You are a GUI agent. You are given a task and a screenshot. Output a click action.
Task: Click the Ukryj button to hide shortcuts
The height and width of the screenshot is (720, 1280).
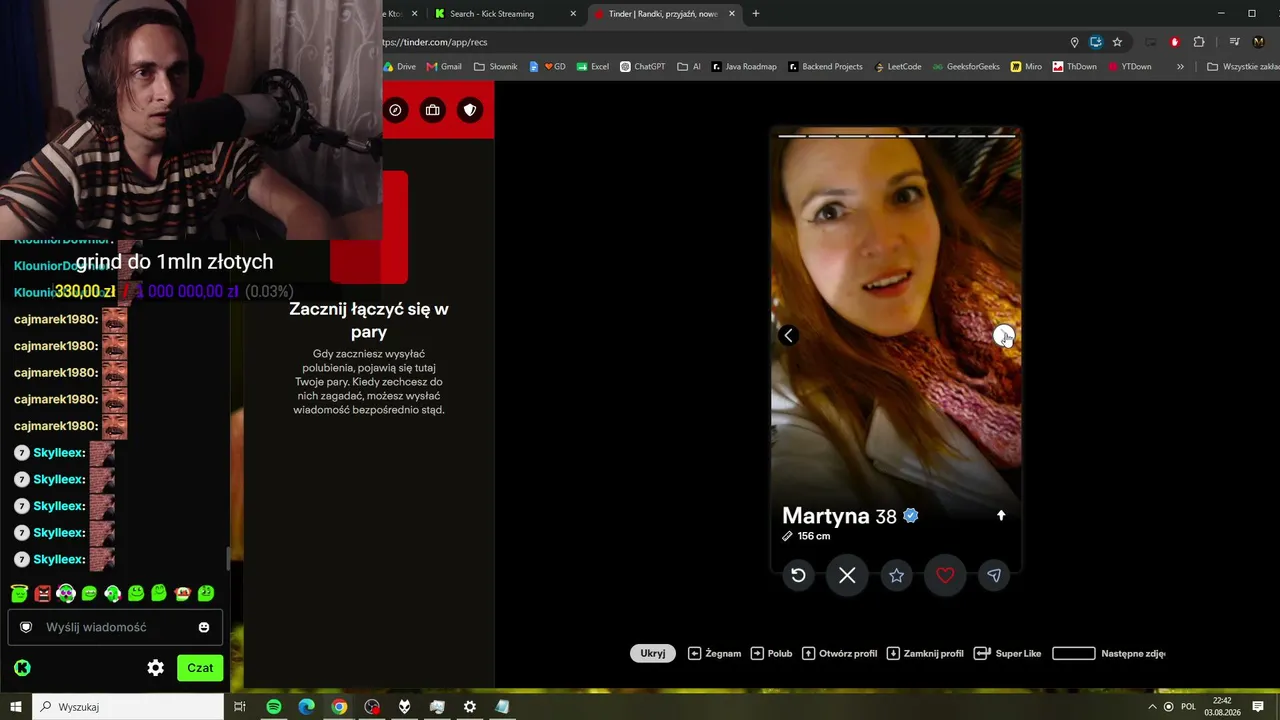coord(653,653)
